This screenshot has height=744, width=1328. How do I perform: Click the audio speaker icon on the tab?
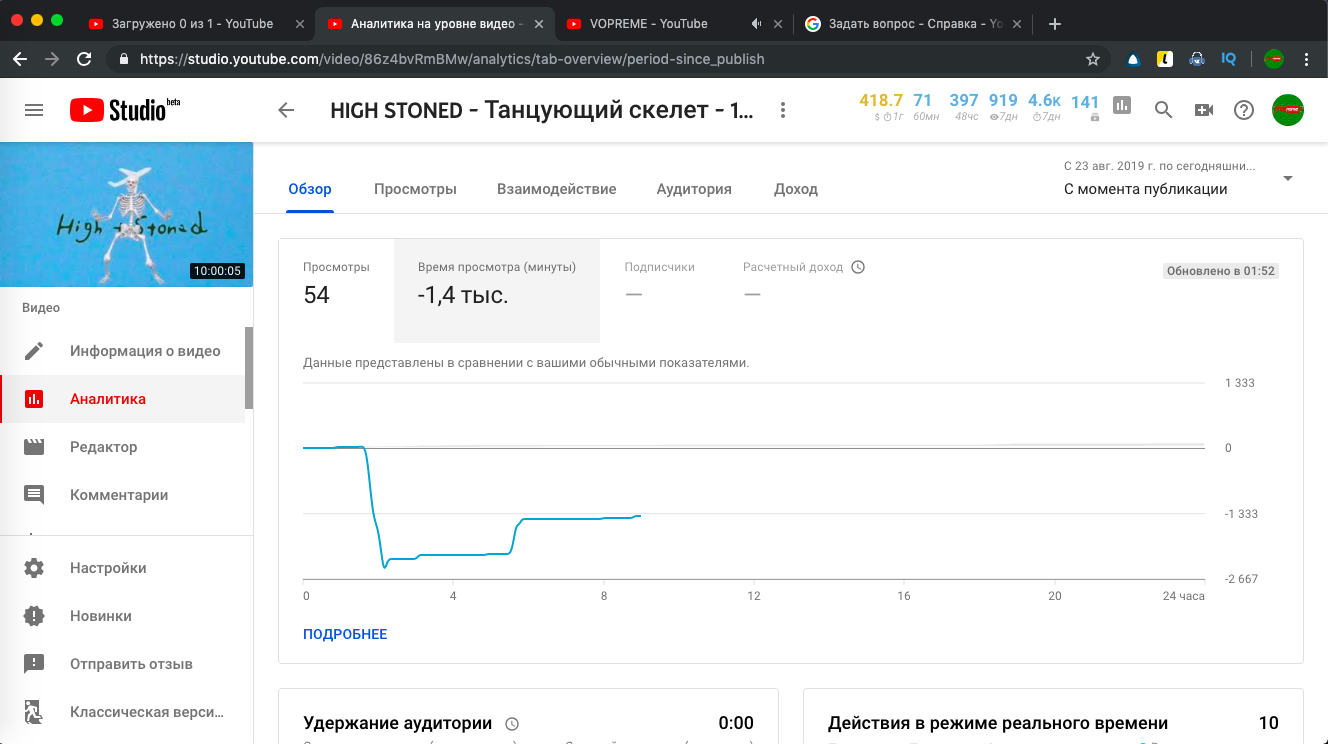[x=757, y=24]
